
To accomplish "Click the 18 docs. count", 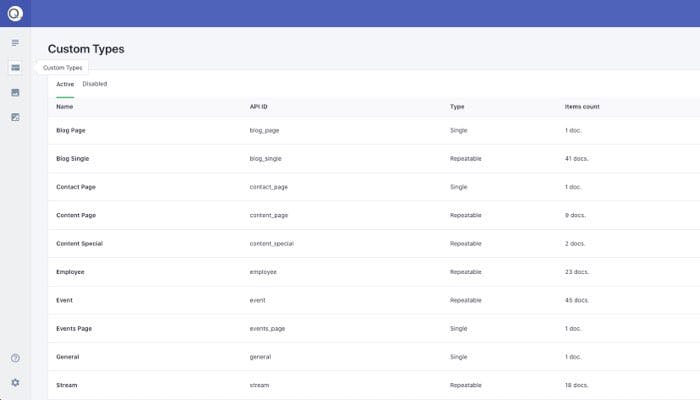I will click(x=577, y=385).
